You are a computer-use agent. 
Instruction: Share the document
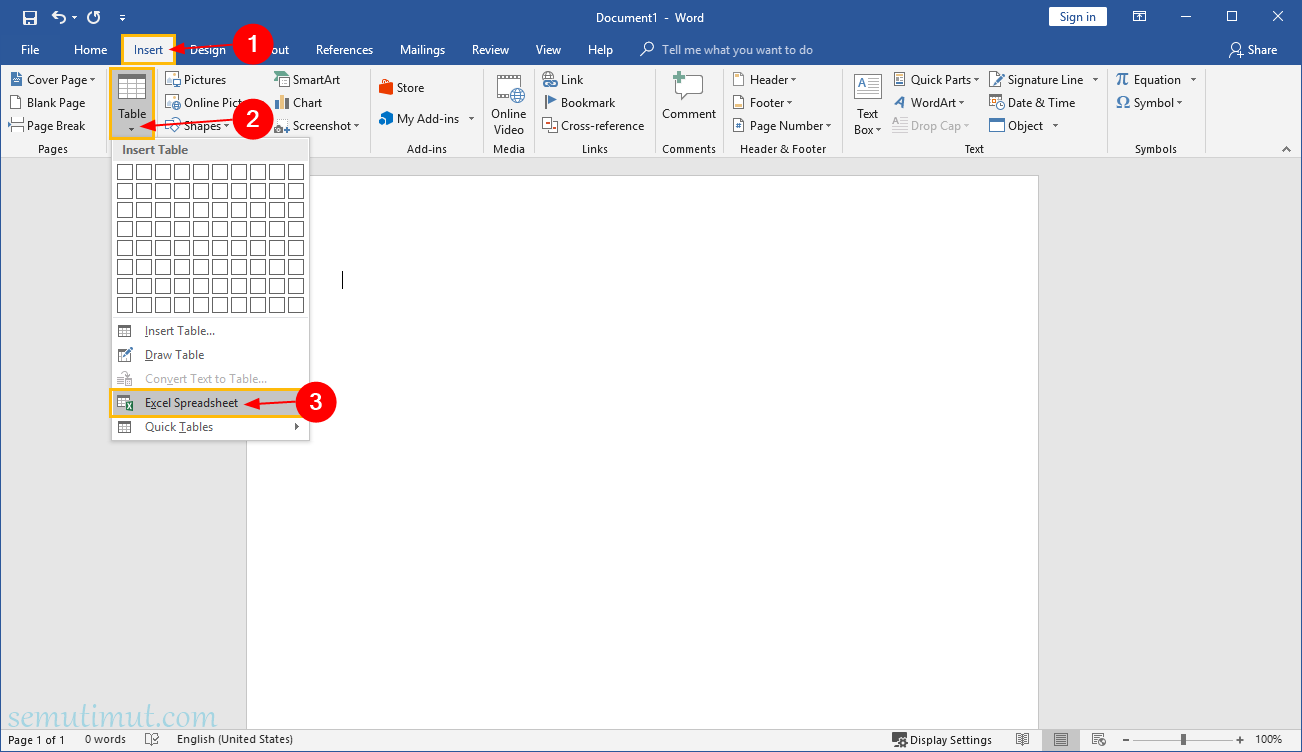[1253, 50]
